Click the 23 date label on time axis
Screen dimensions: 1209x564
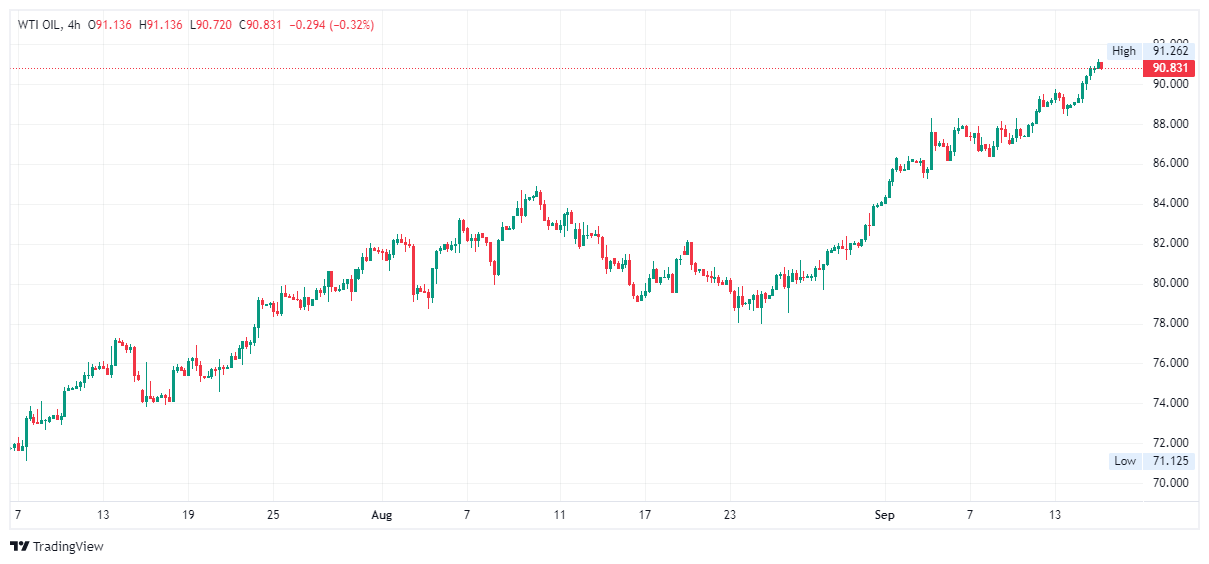[x=731, y=515]
